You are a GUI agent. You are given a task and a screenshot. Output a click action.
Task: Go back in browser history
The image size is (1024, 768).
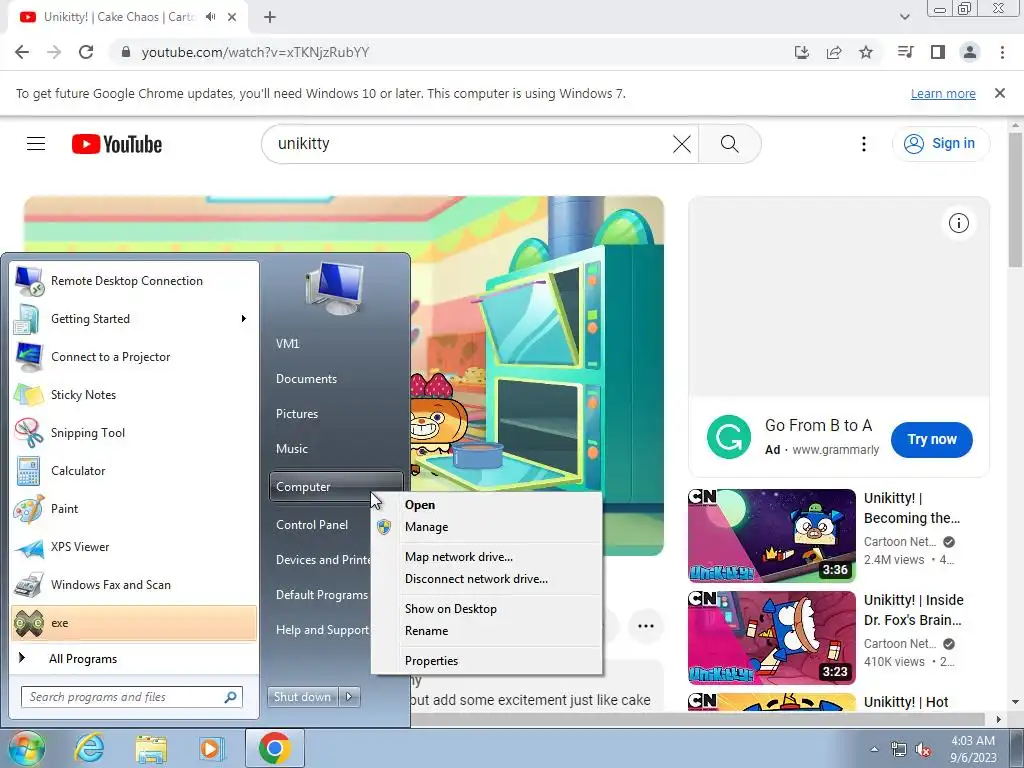pyautogui.click(x=22, y=52)
